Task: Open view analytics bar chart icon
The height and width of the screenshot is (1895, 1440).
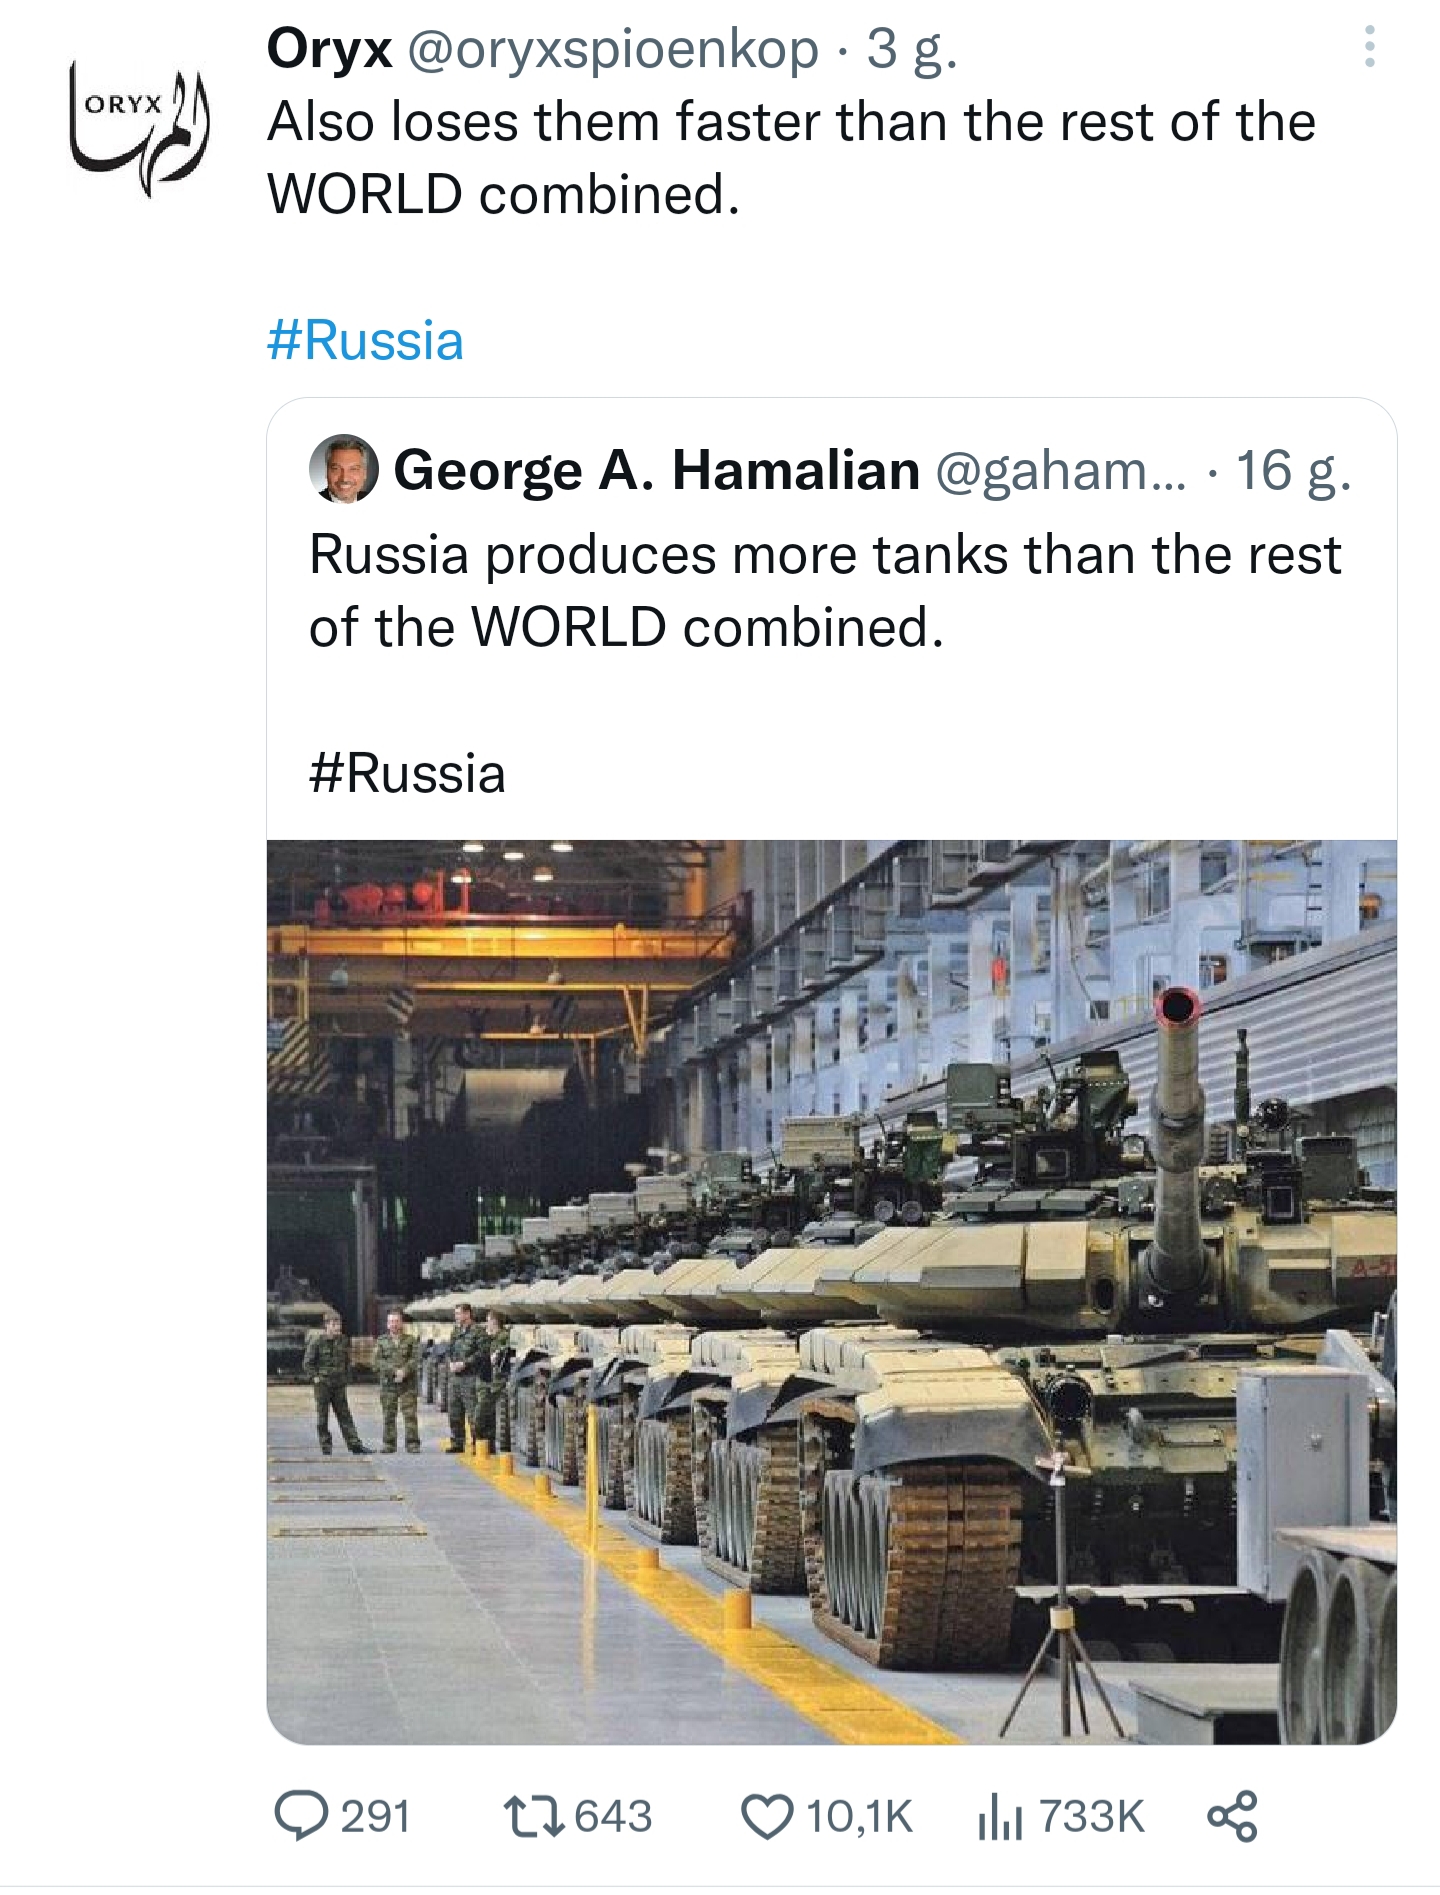Action: pos(1001,1816)
